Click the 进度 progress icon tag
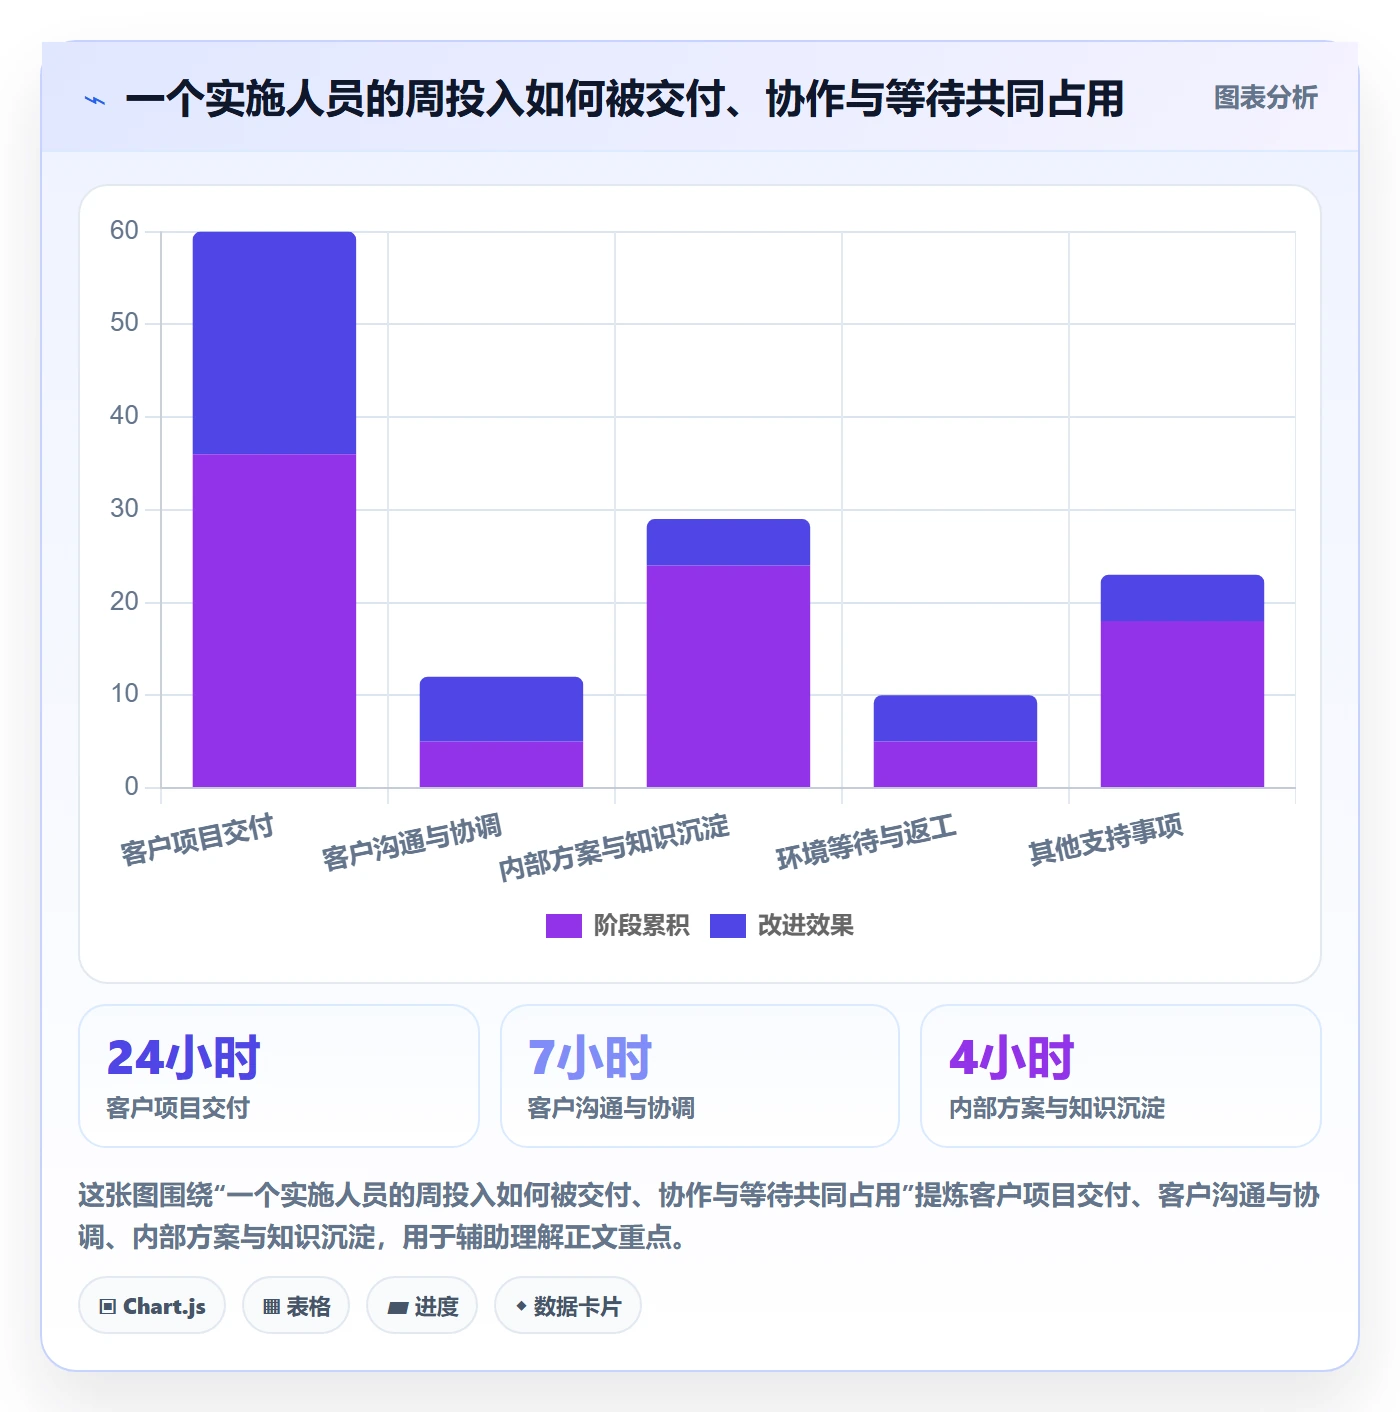The width and height of the screenshot is (1400, 1412). coord(422,1306)
